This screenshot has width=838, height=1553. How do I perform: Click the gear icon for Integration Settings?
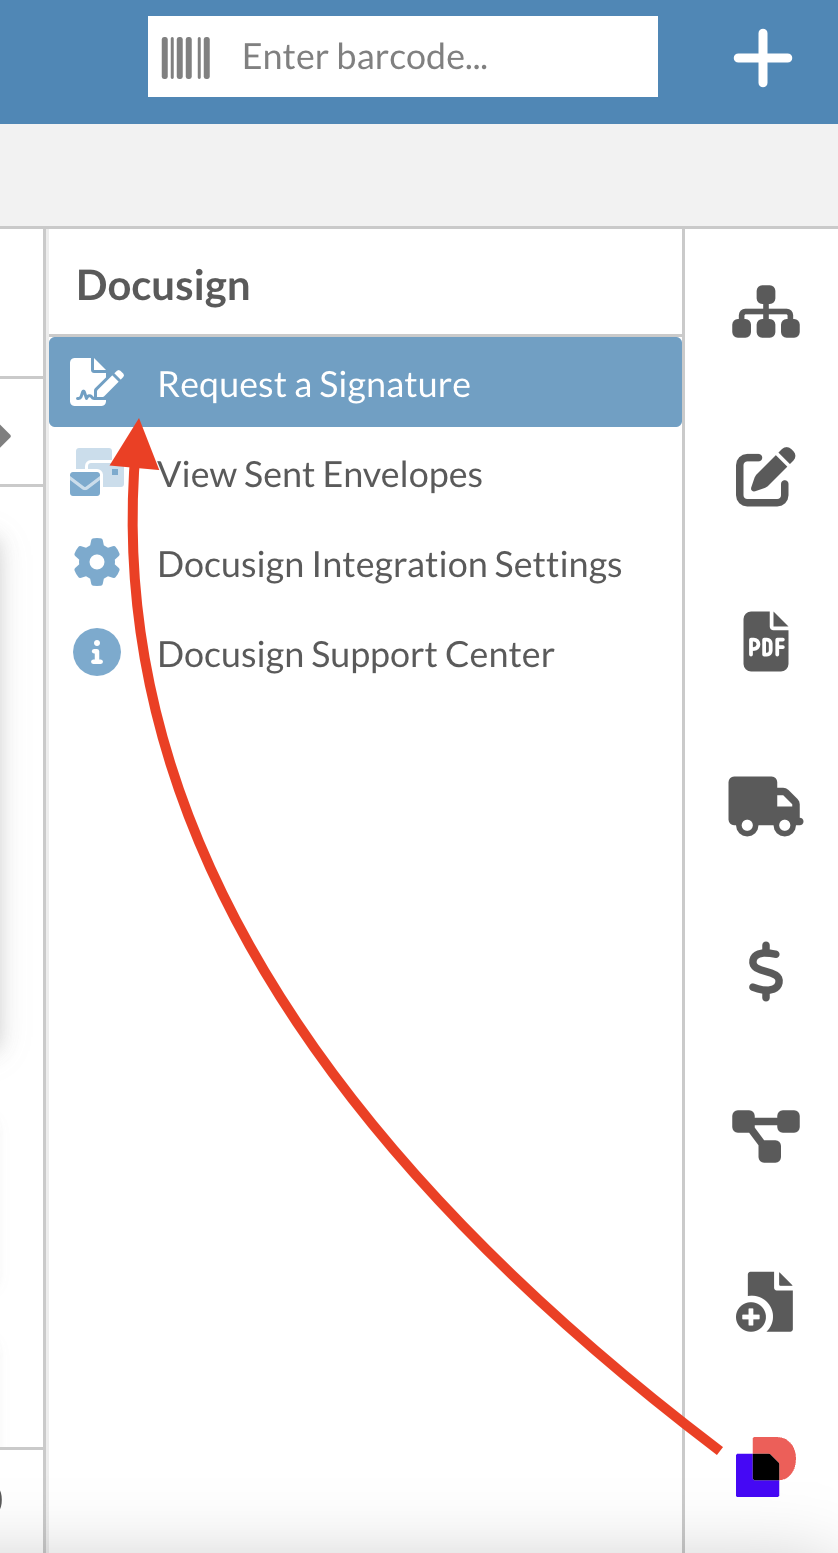click(x=97, y=564)
